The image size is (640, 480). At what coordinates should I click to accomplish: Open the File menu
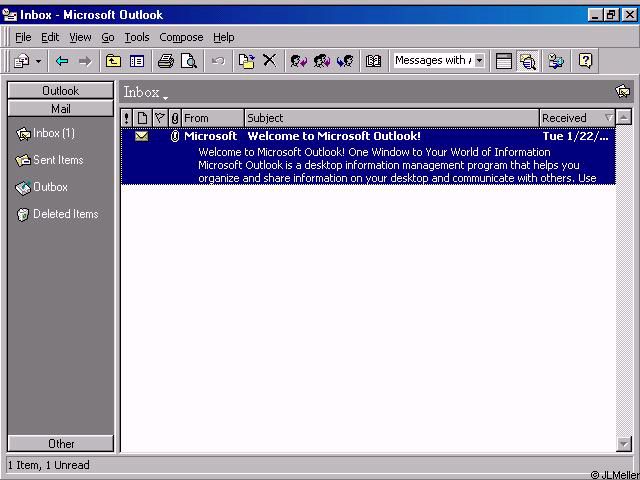pyautogui.click(x=23, y=37)
